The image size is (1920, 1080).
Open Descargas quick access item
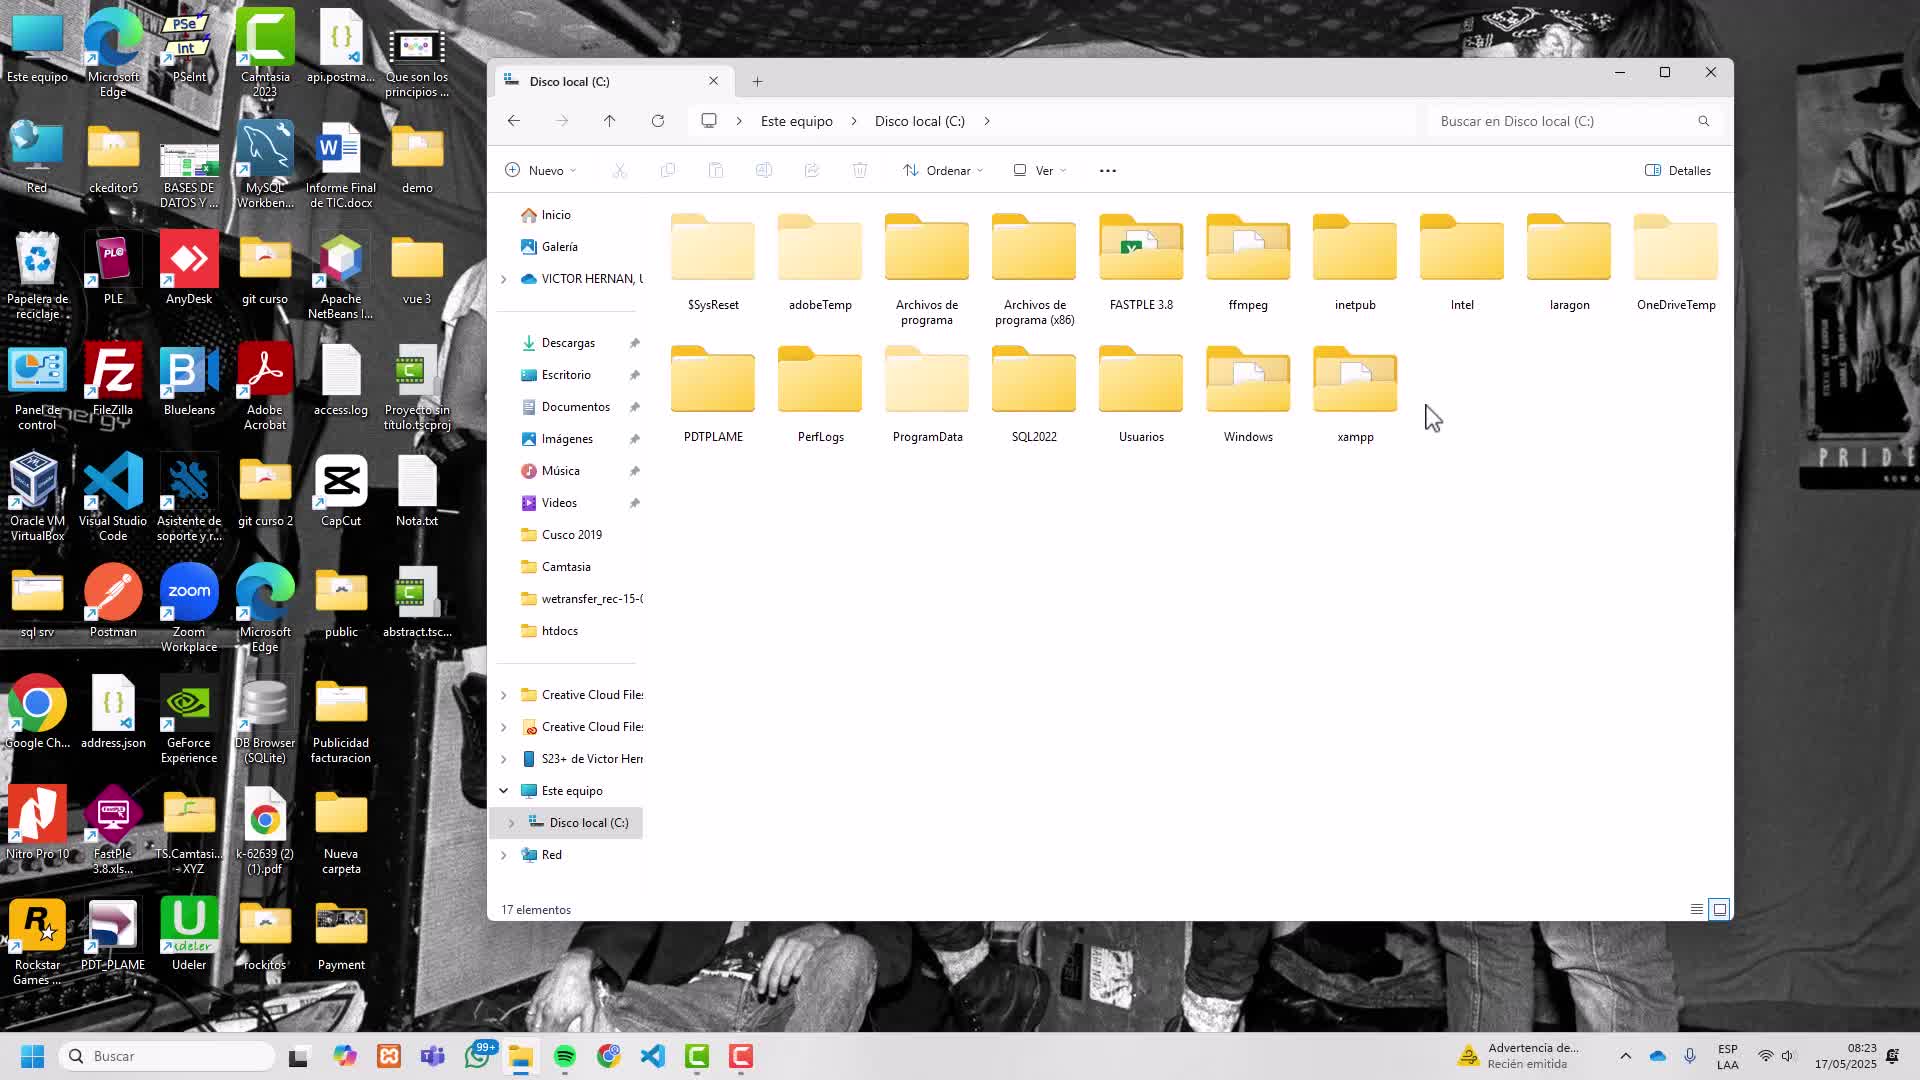pos(570,343)
